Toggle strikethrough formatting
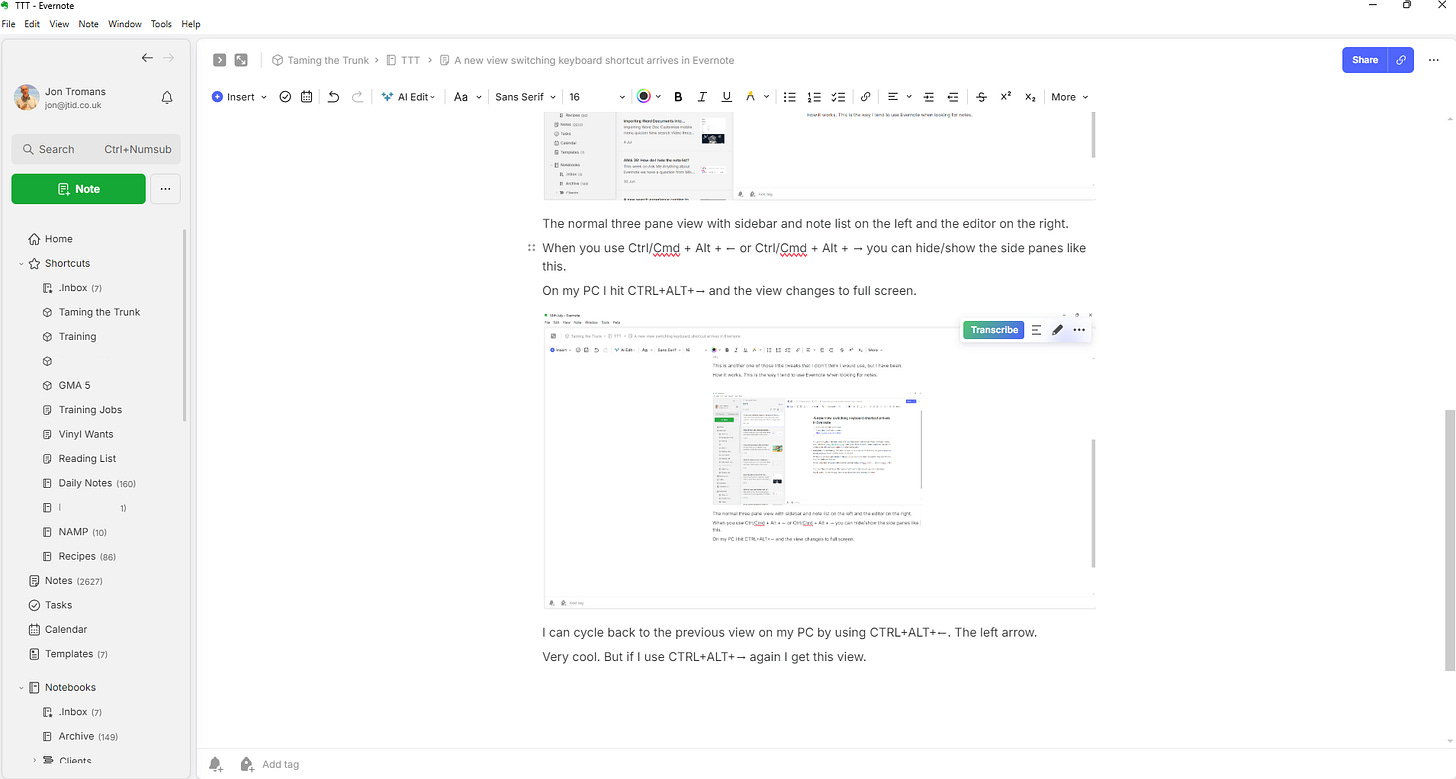Image resolution: width=1456 pixels, height=779 pixels. click(981, 97)
